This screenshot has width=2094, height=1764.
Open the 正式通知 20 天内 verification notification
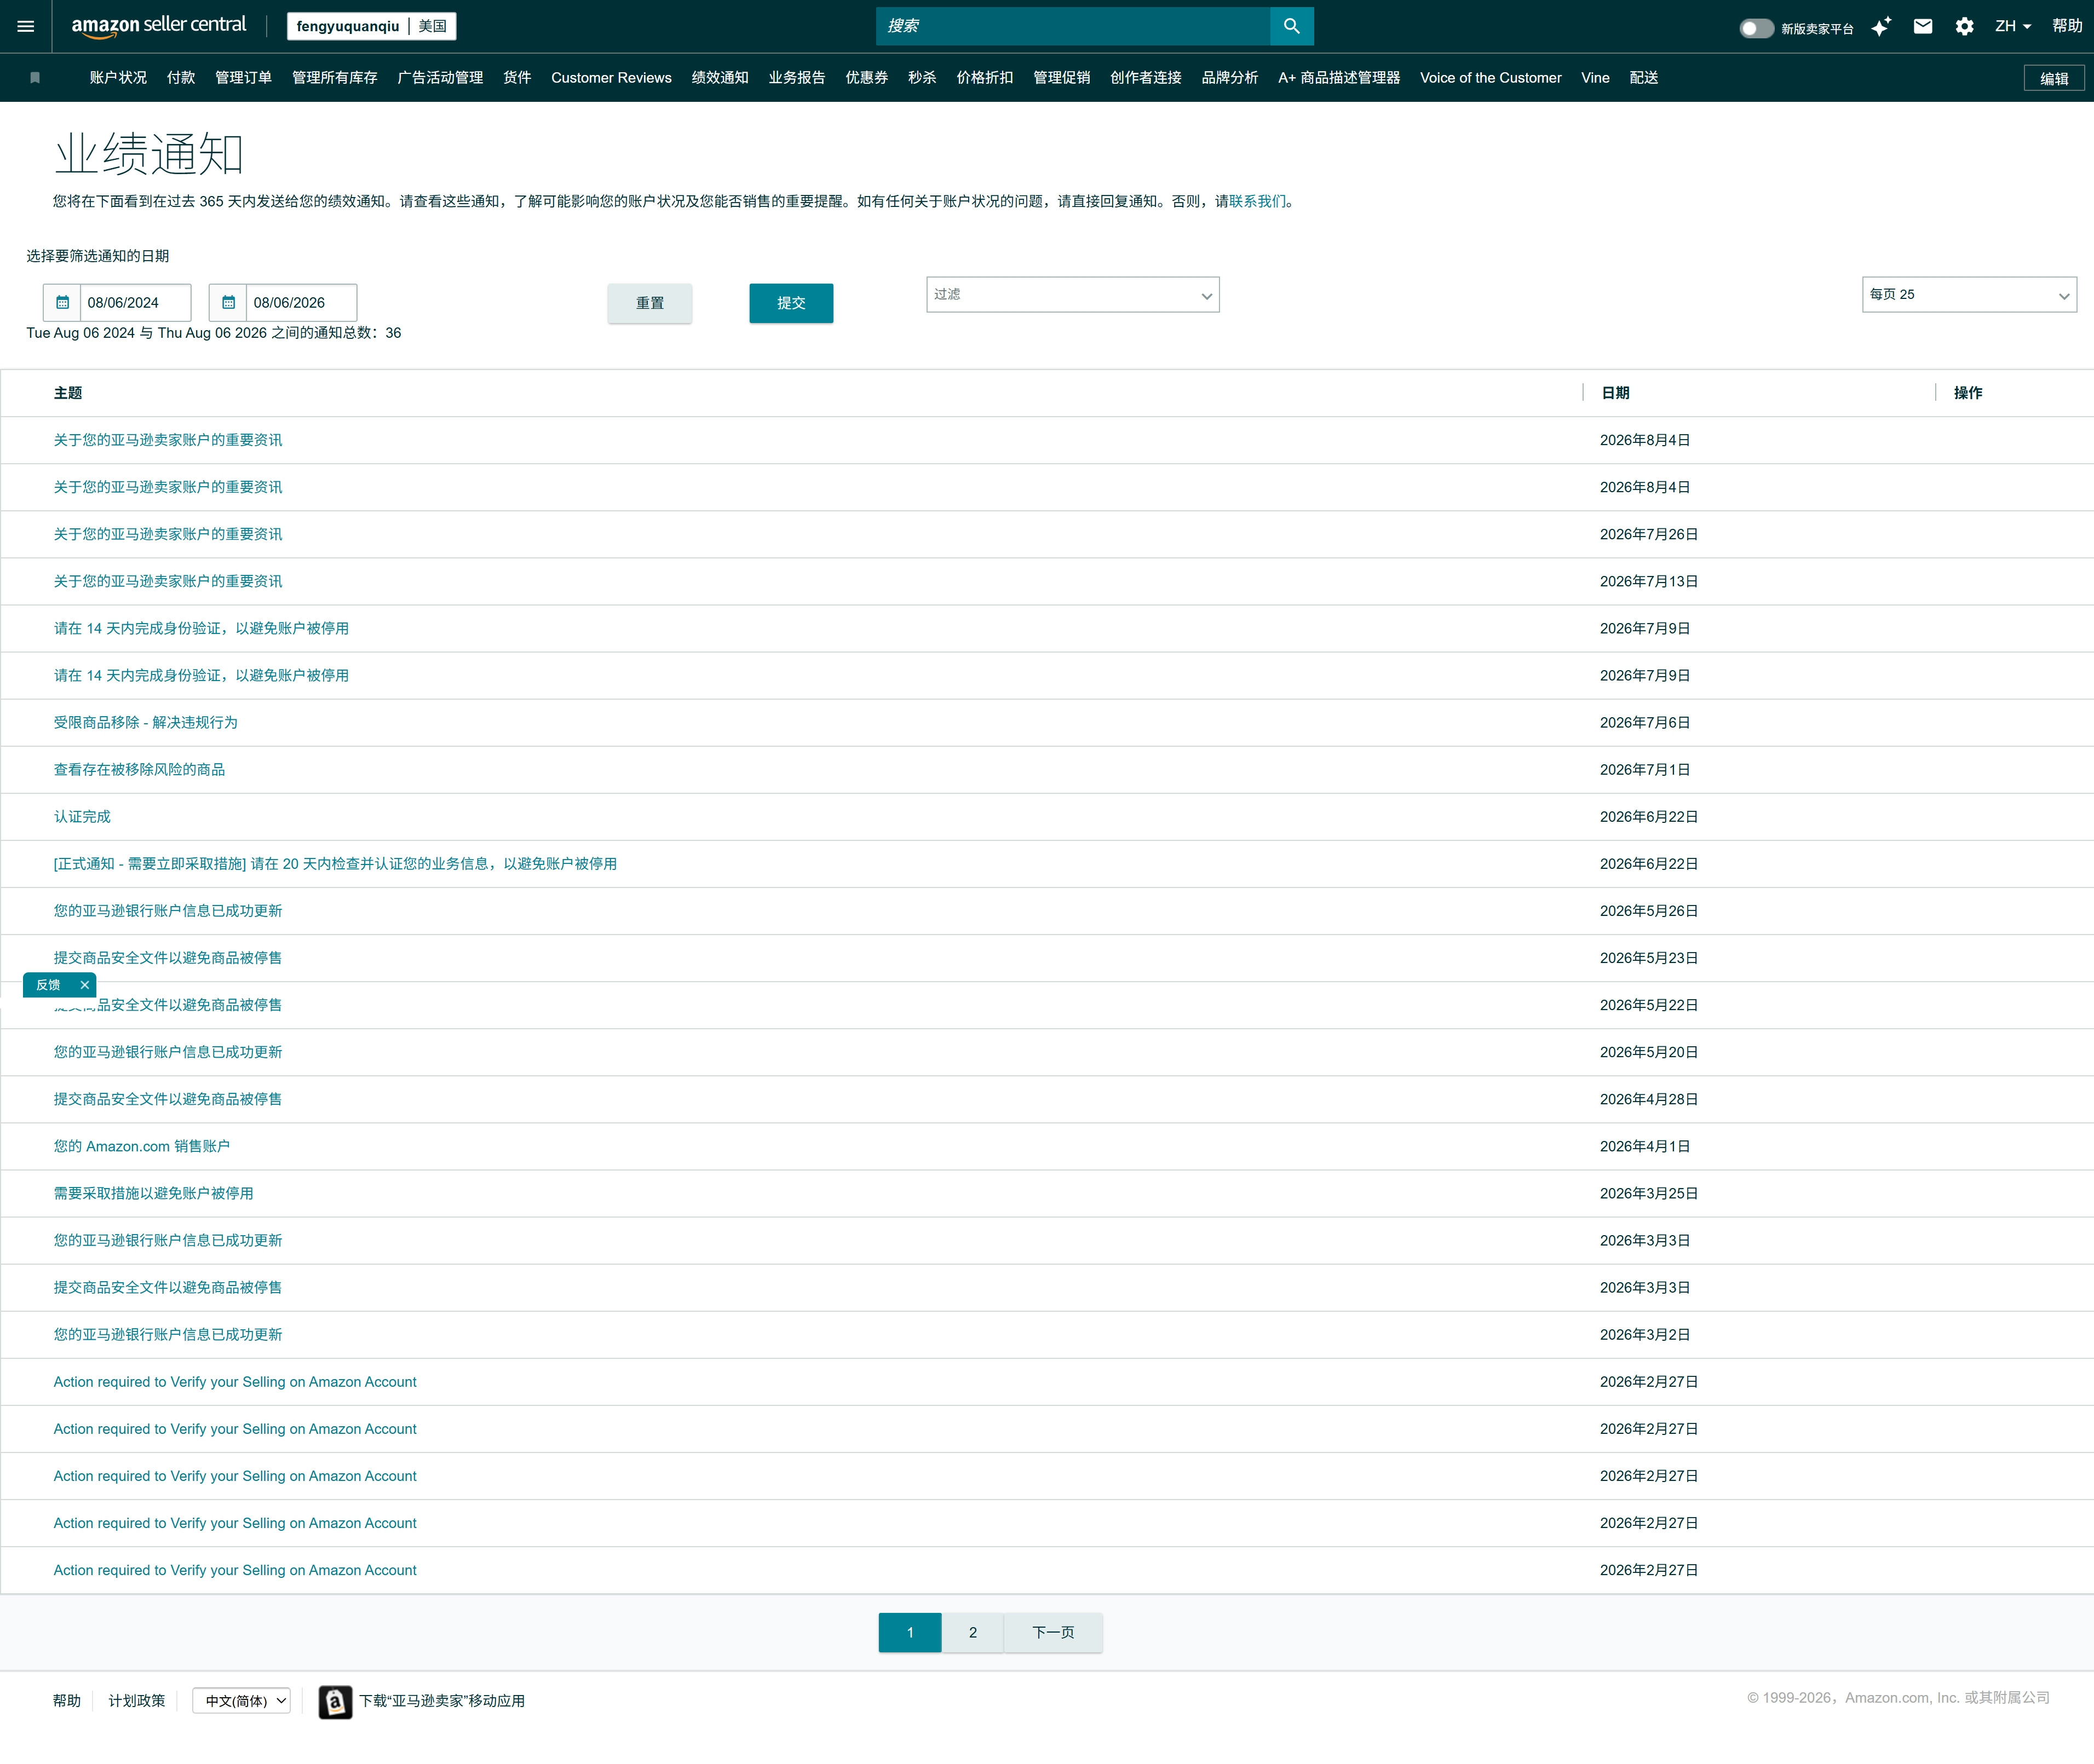(x=335, y=864)
